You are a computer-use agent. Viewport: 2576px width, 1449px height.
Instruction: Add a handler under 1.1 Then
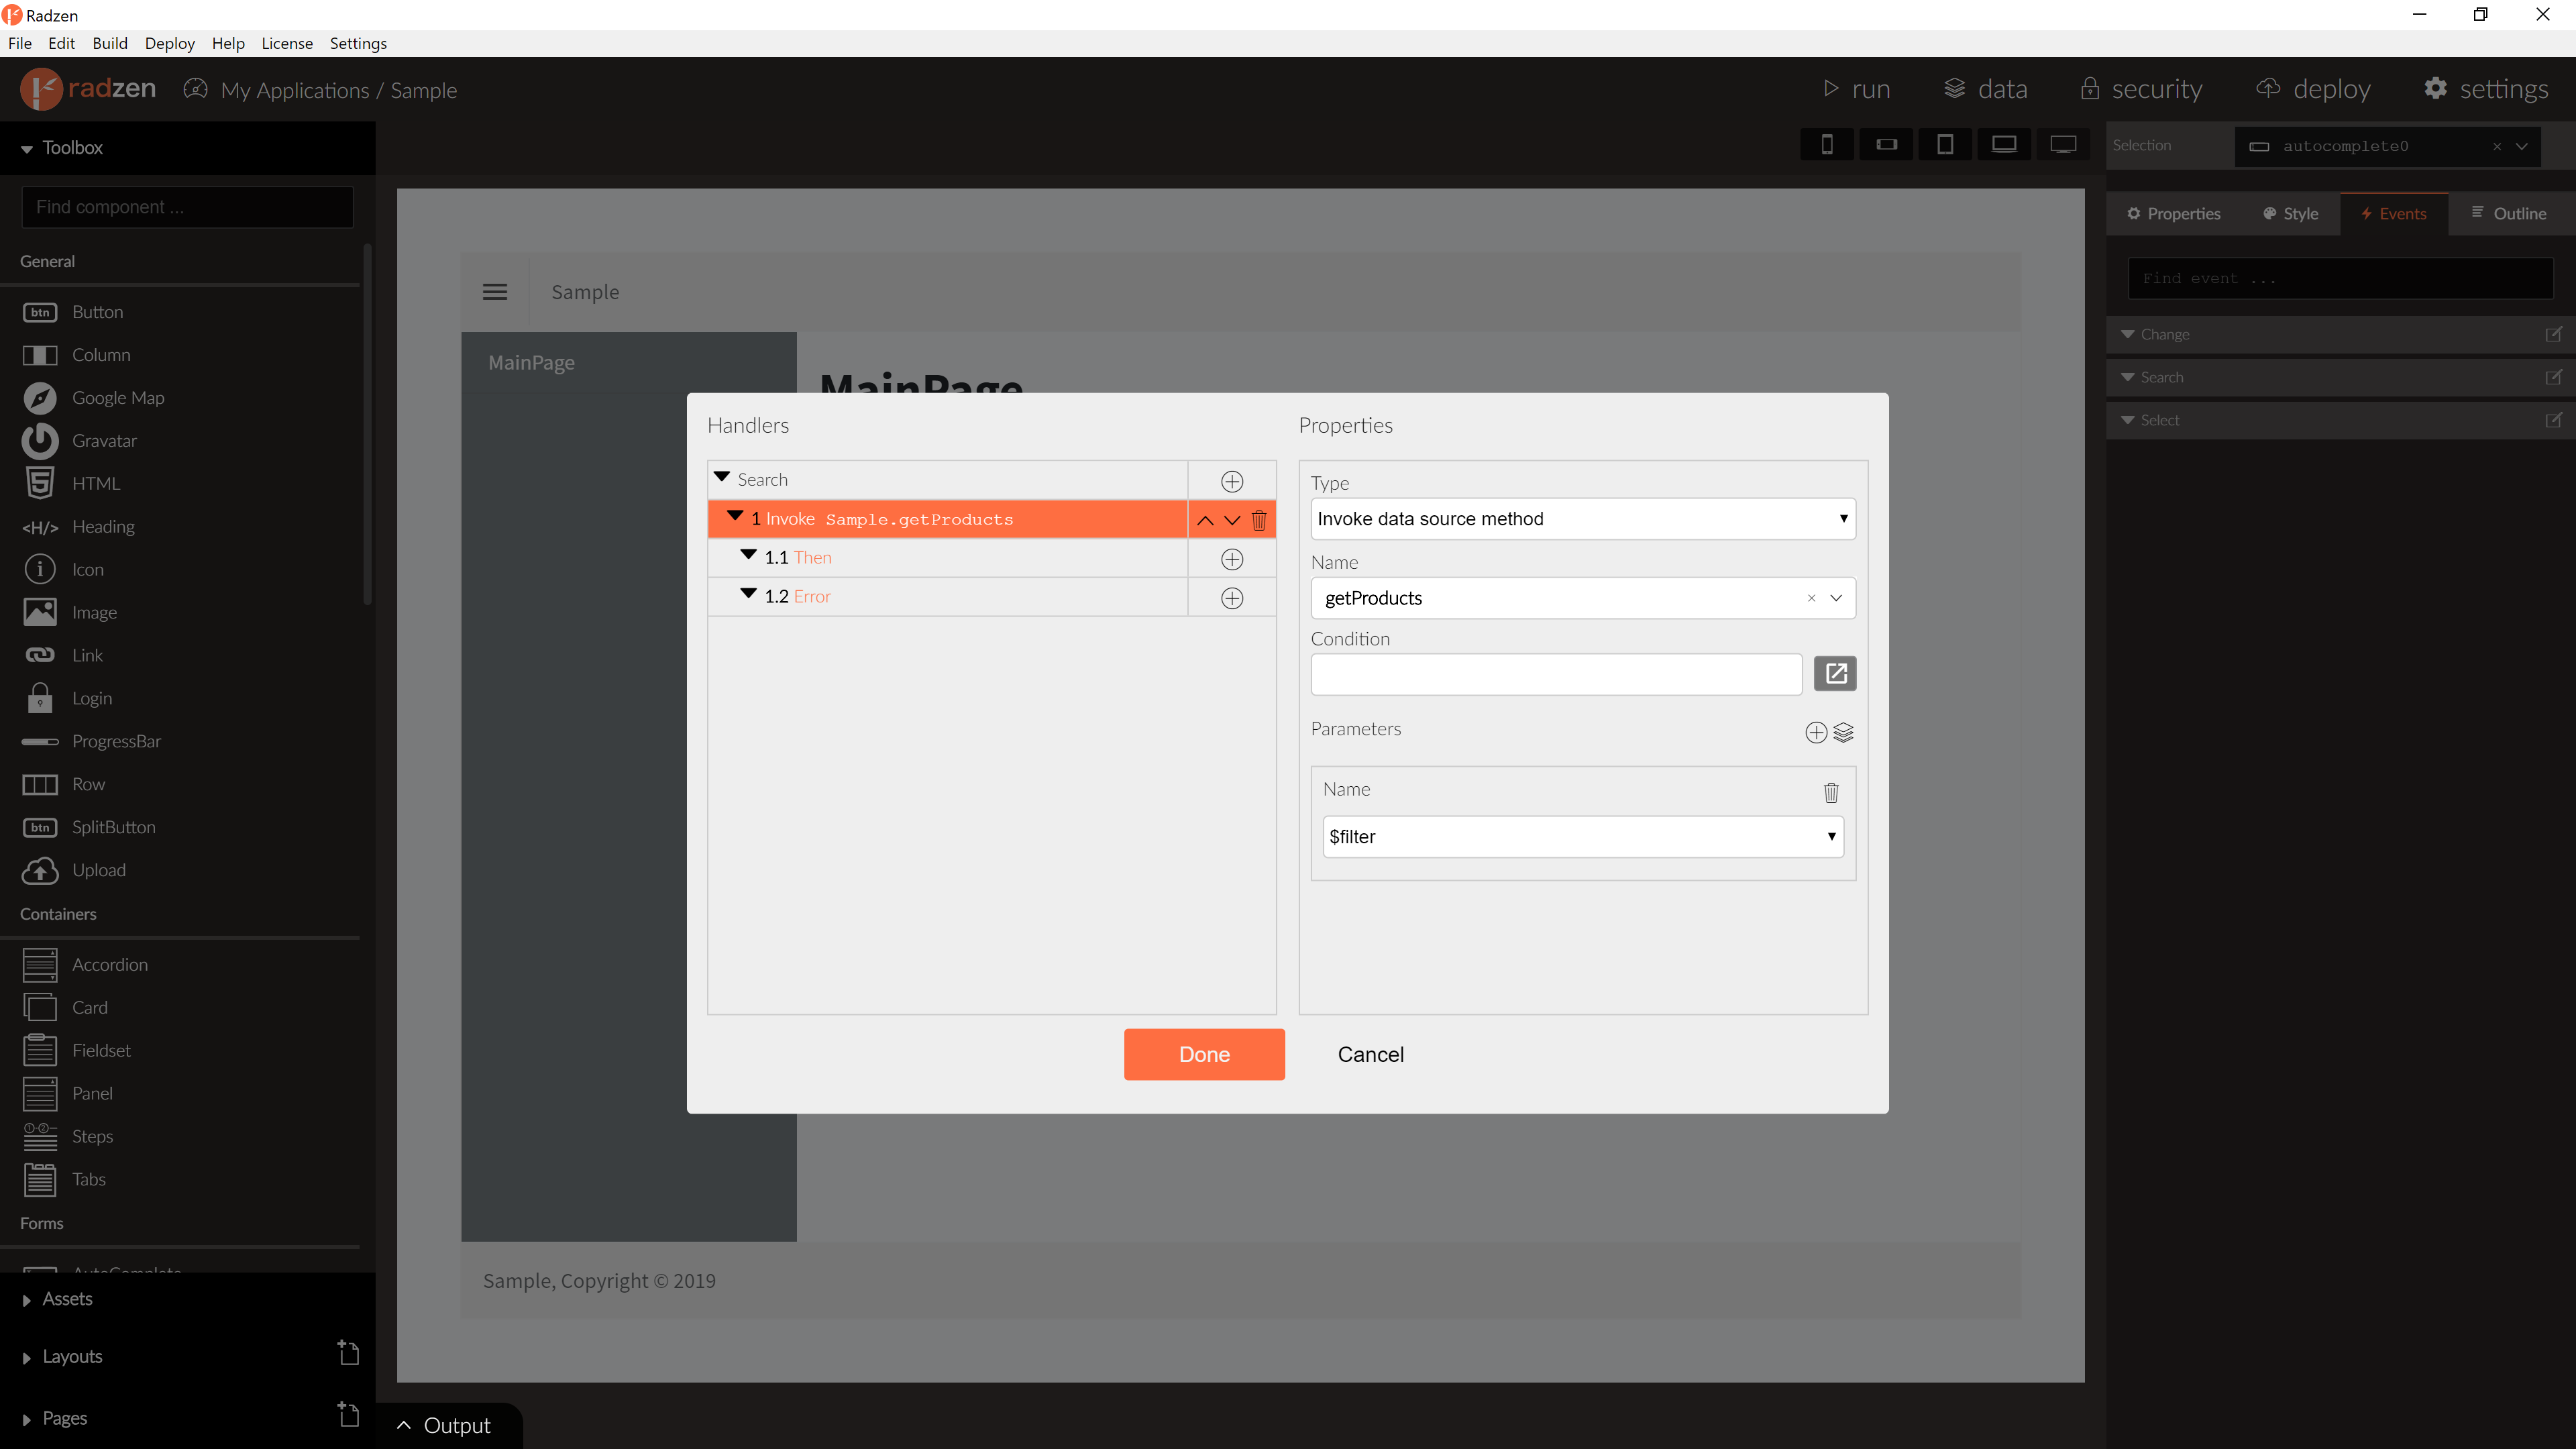point(1232,559)
